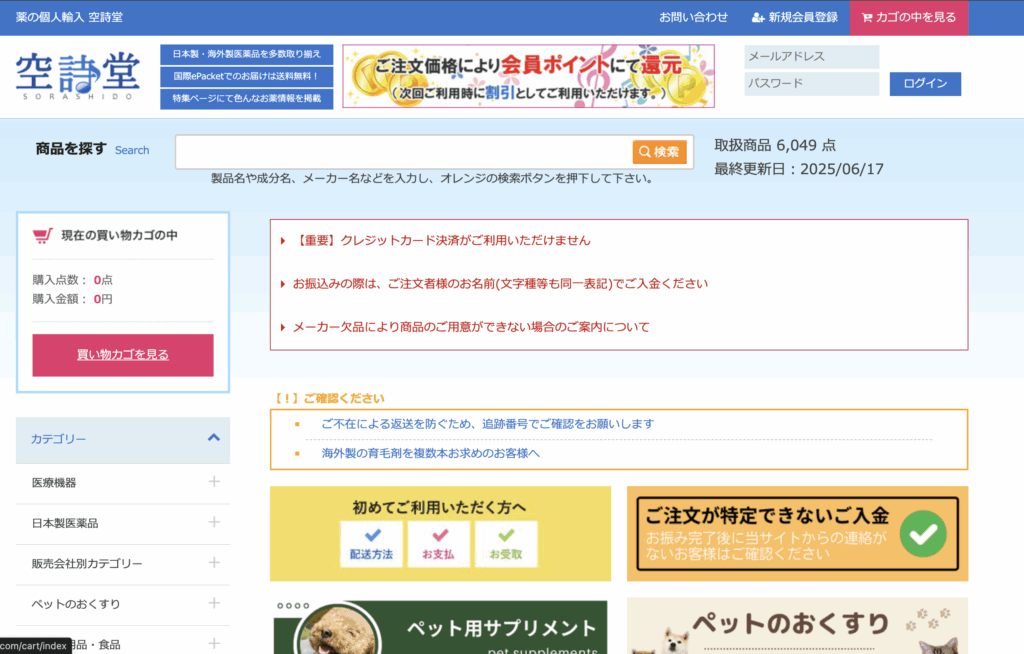Open ペットのおくすり banner
The image size is (1024, 654).
(x=797, y=626)
